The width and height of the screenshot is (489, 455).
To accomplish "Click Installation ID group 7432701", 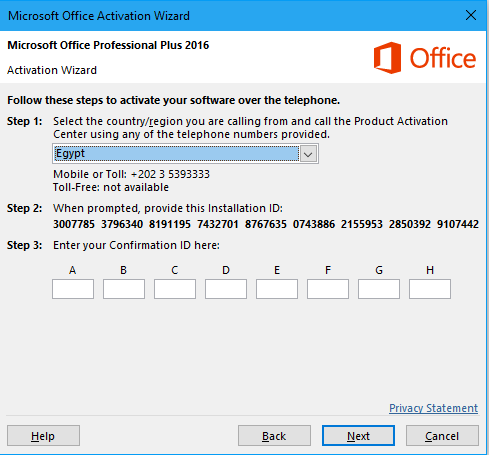I will [x=218, y=224].
